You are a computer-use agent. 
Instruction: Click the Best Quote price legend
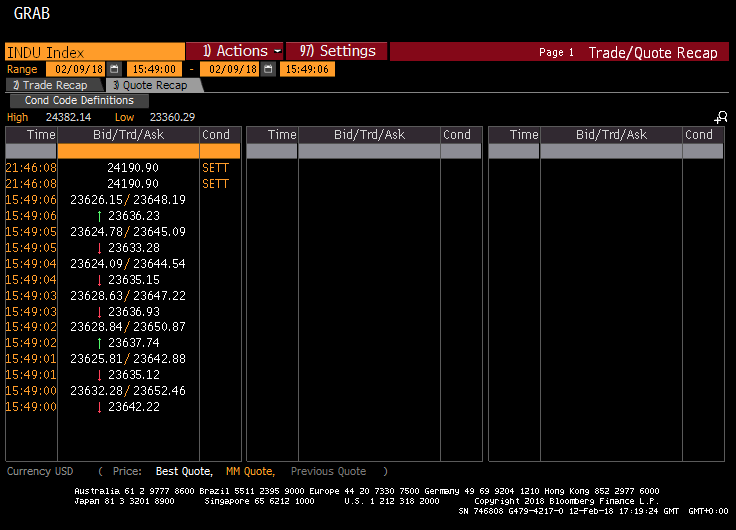184,471
